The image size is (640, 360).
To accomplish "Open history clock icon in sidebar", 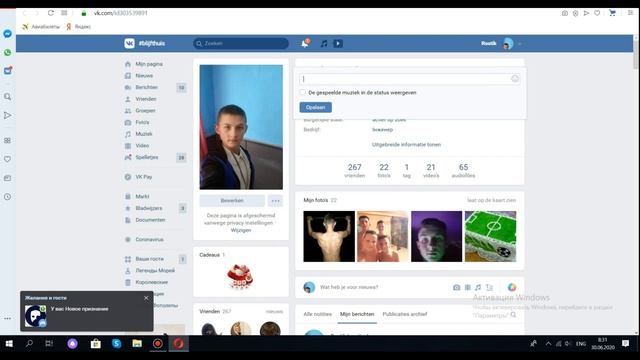I will (x=7, y=197).
